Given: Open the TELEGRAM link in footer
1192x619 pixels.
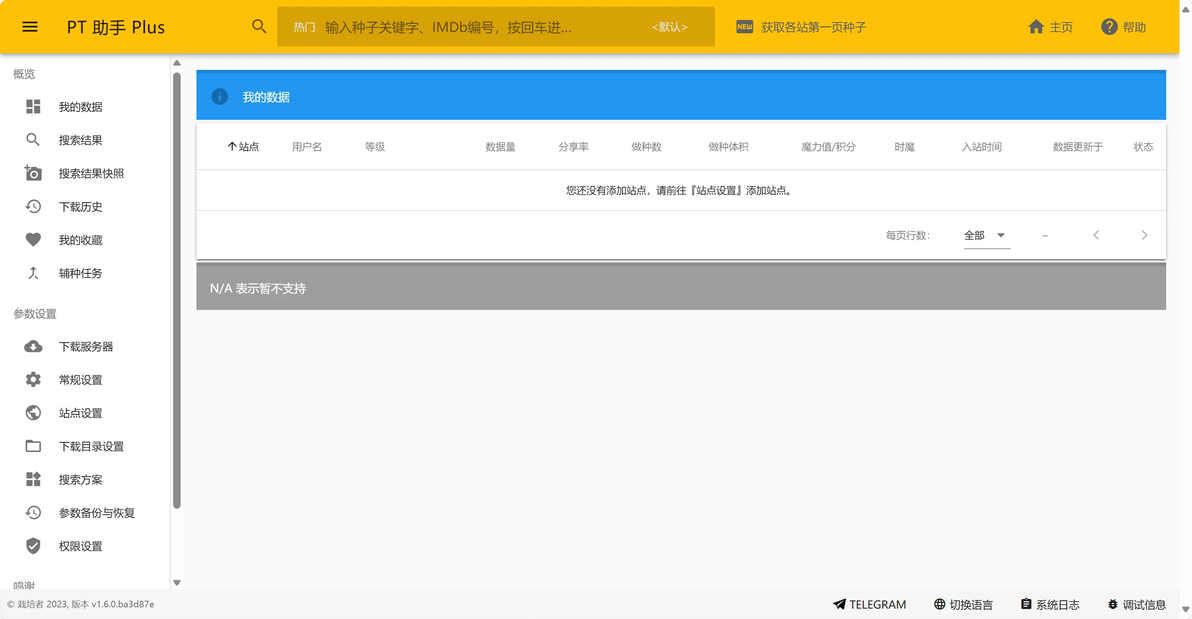Looking at the screenshot, I should 869,604.
